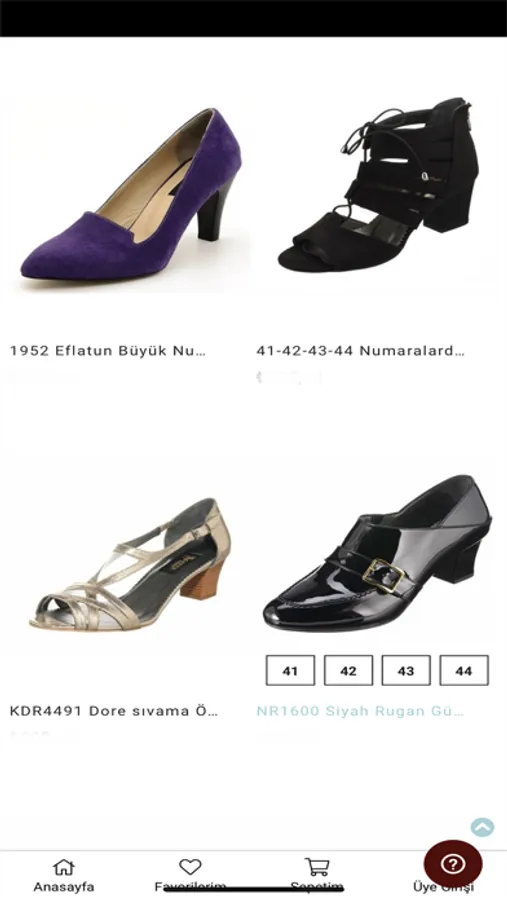The width and height of the screenshot is (507, 900).
Task: Open the 1952 Eflatun Büyük Nu… product title
Action: click(108, 351)
